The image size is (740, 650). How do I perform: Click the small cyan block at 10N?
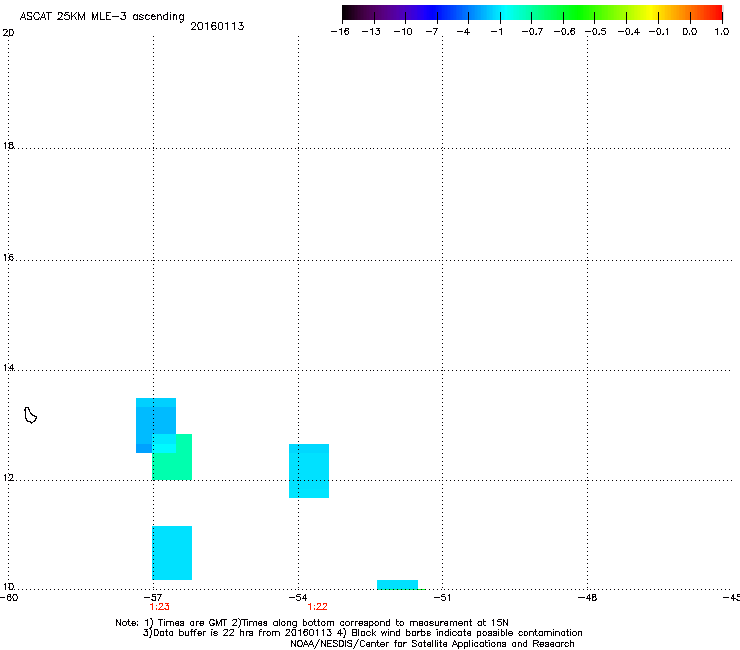(397, 584)
